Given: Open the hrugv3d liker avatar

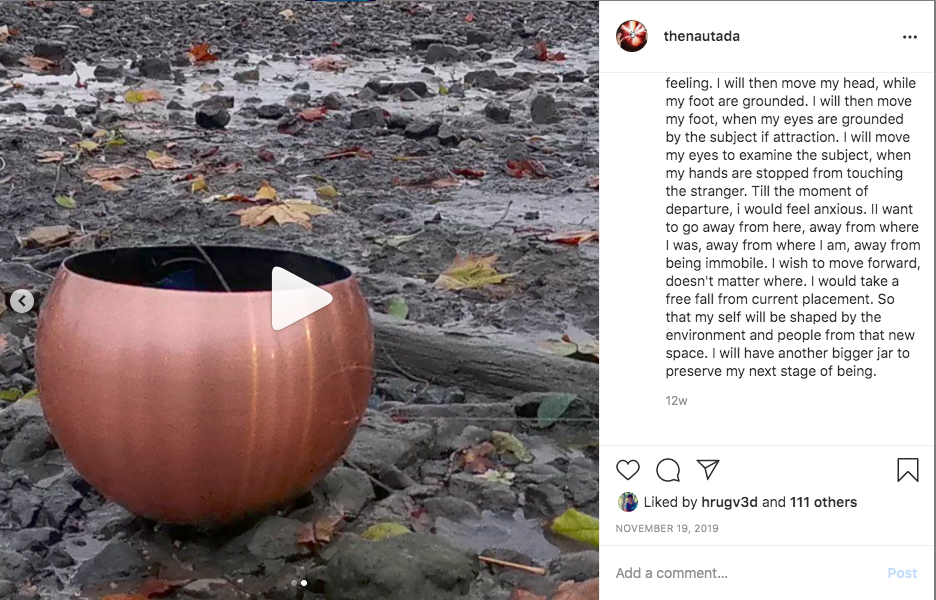Looking at the screenshot, I should pos(627,502).
